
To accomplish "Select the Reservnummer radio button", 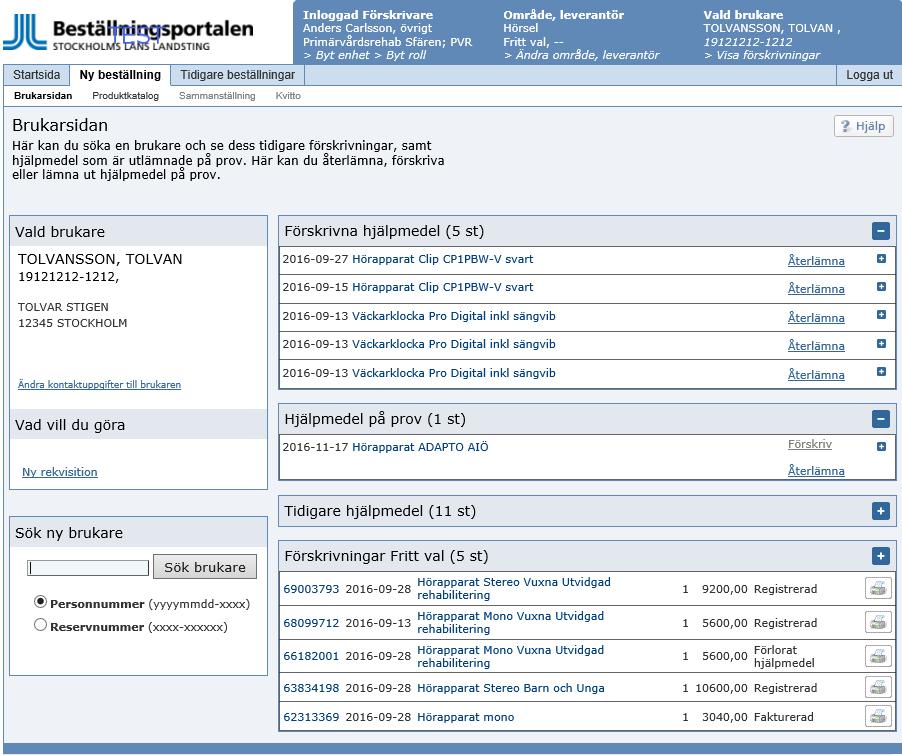I will pyautogui.click(x=40, y=625).
